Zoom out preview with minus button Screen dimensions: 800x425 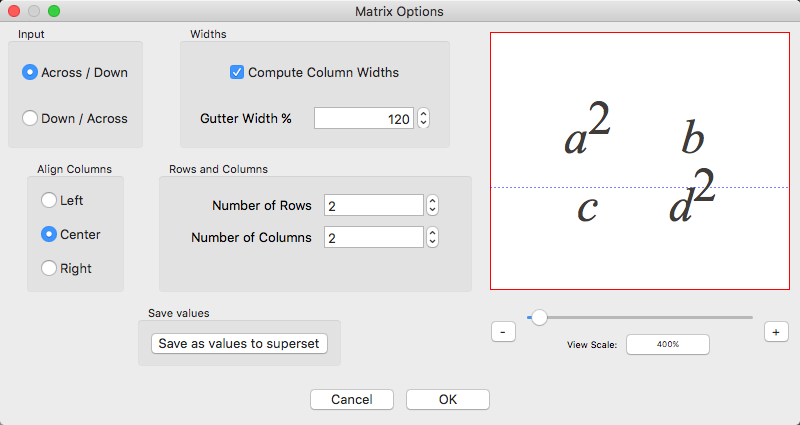(x=504, y=332)
